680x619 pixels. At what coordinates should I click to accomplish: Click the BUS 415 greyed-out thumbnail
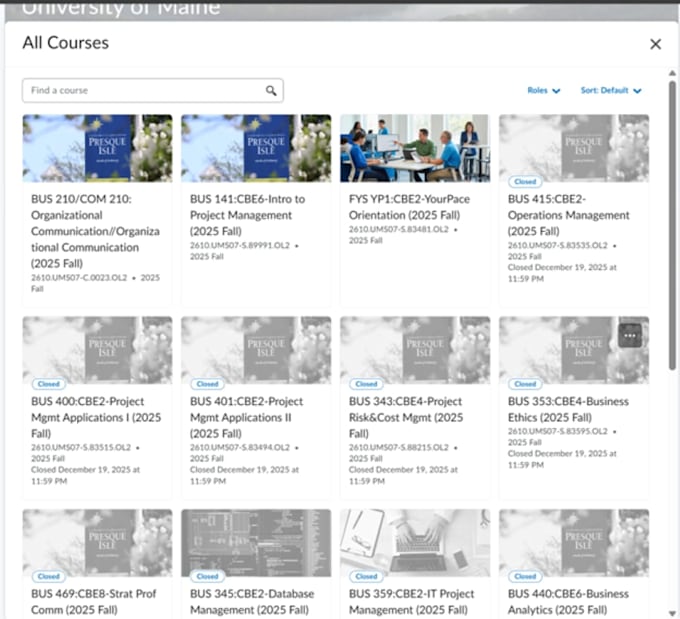[x=574, y=148]
